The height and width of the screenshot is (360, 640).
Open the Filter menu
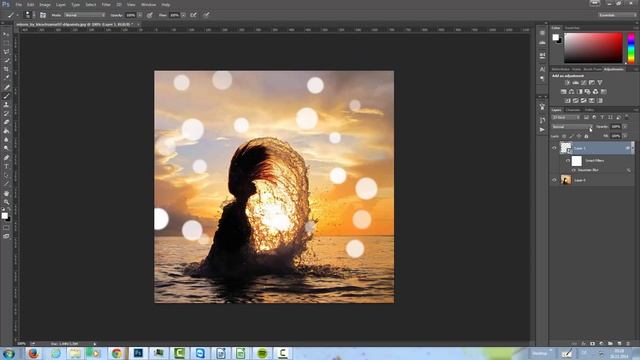coord(106,4)
